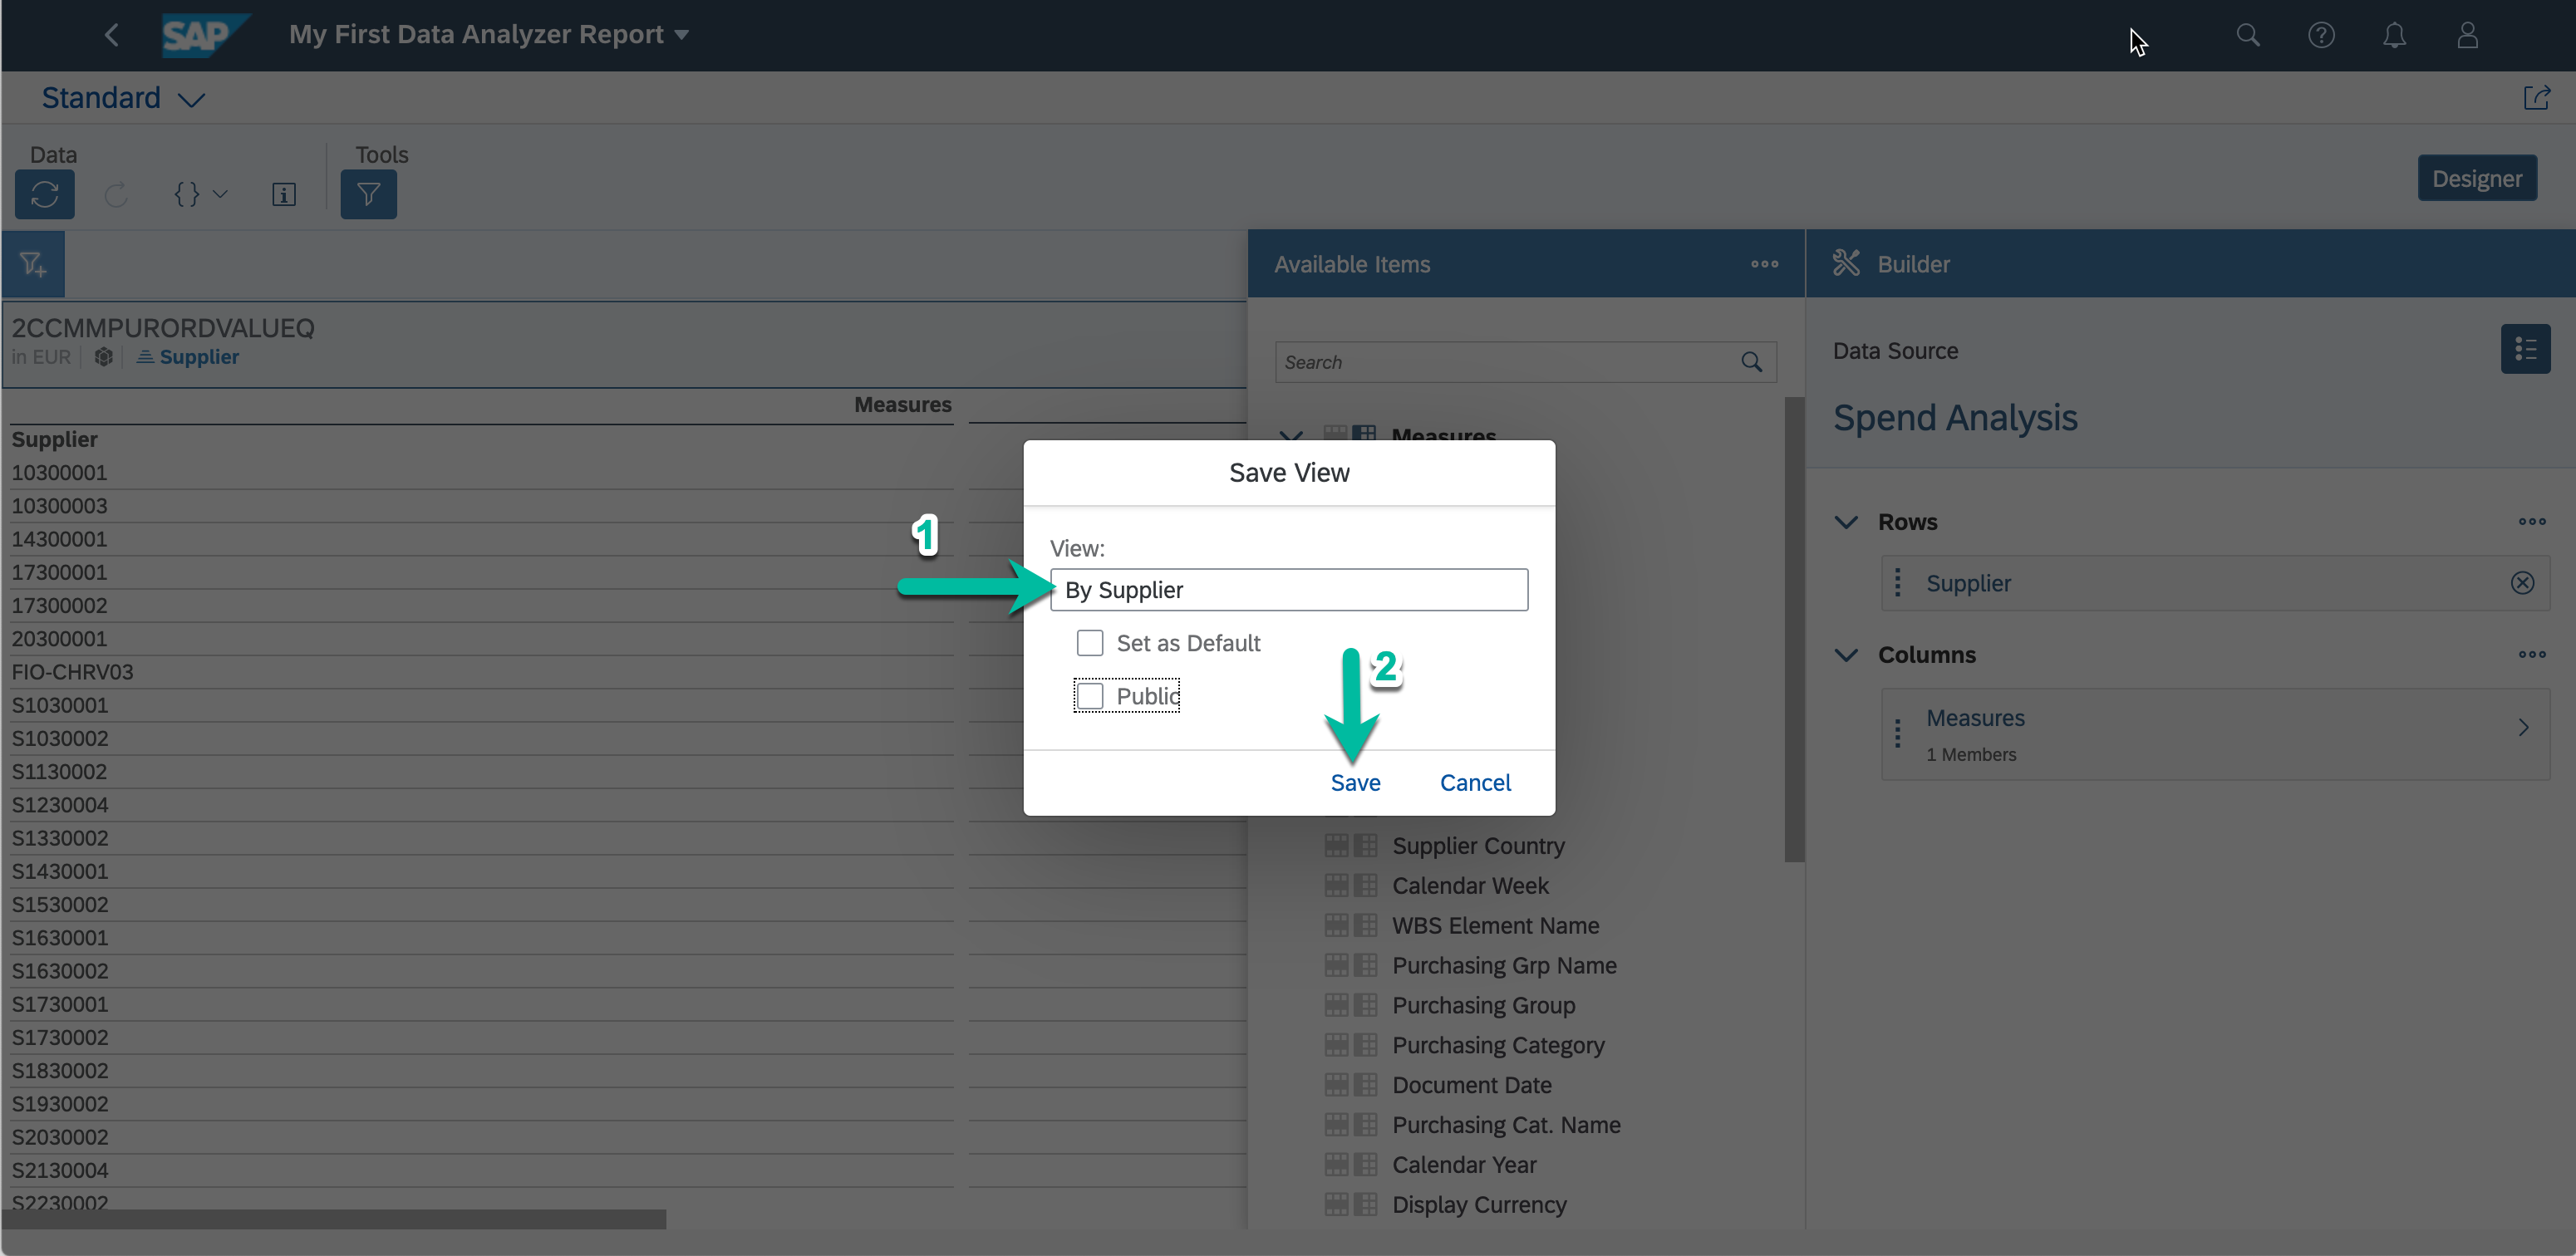
Task: Check the Public checkbox
Action: 1090,696
